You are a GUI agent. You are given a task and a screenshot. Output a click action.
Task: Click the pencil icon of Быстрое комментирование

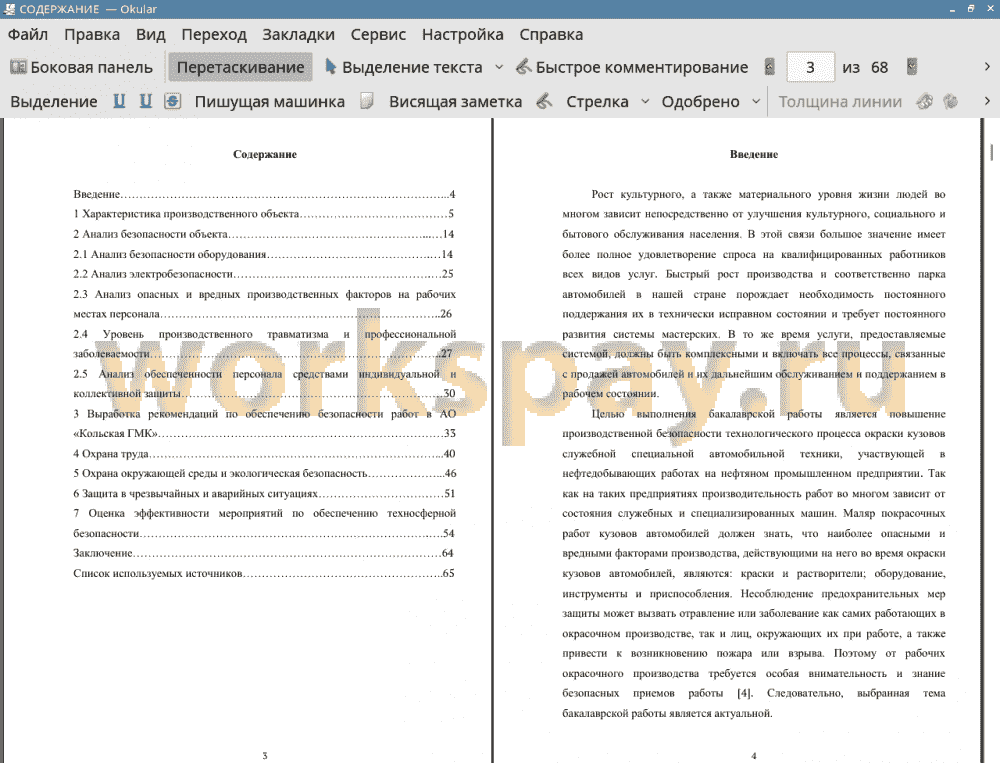coord(524,66)
